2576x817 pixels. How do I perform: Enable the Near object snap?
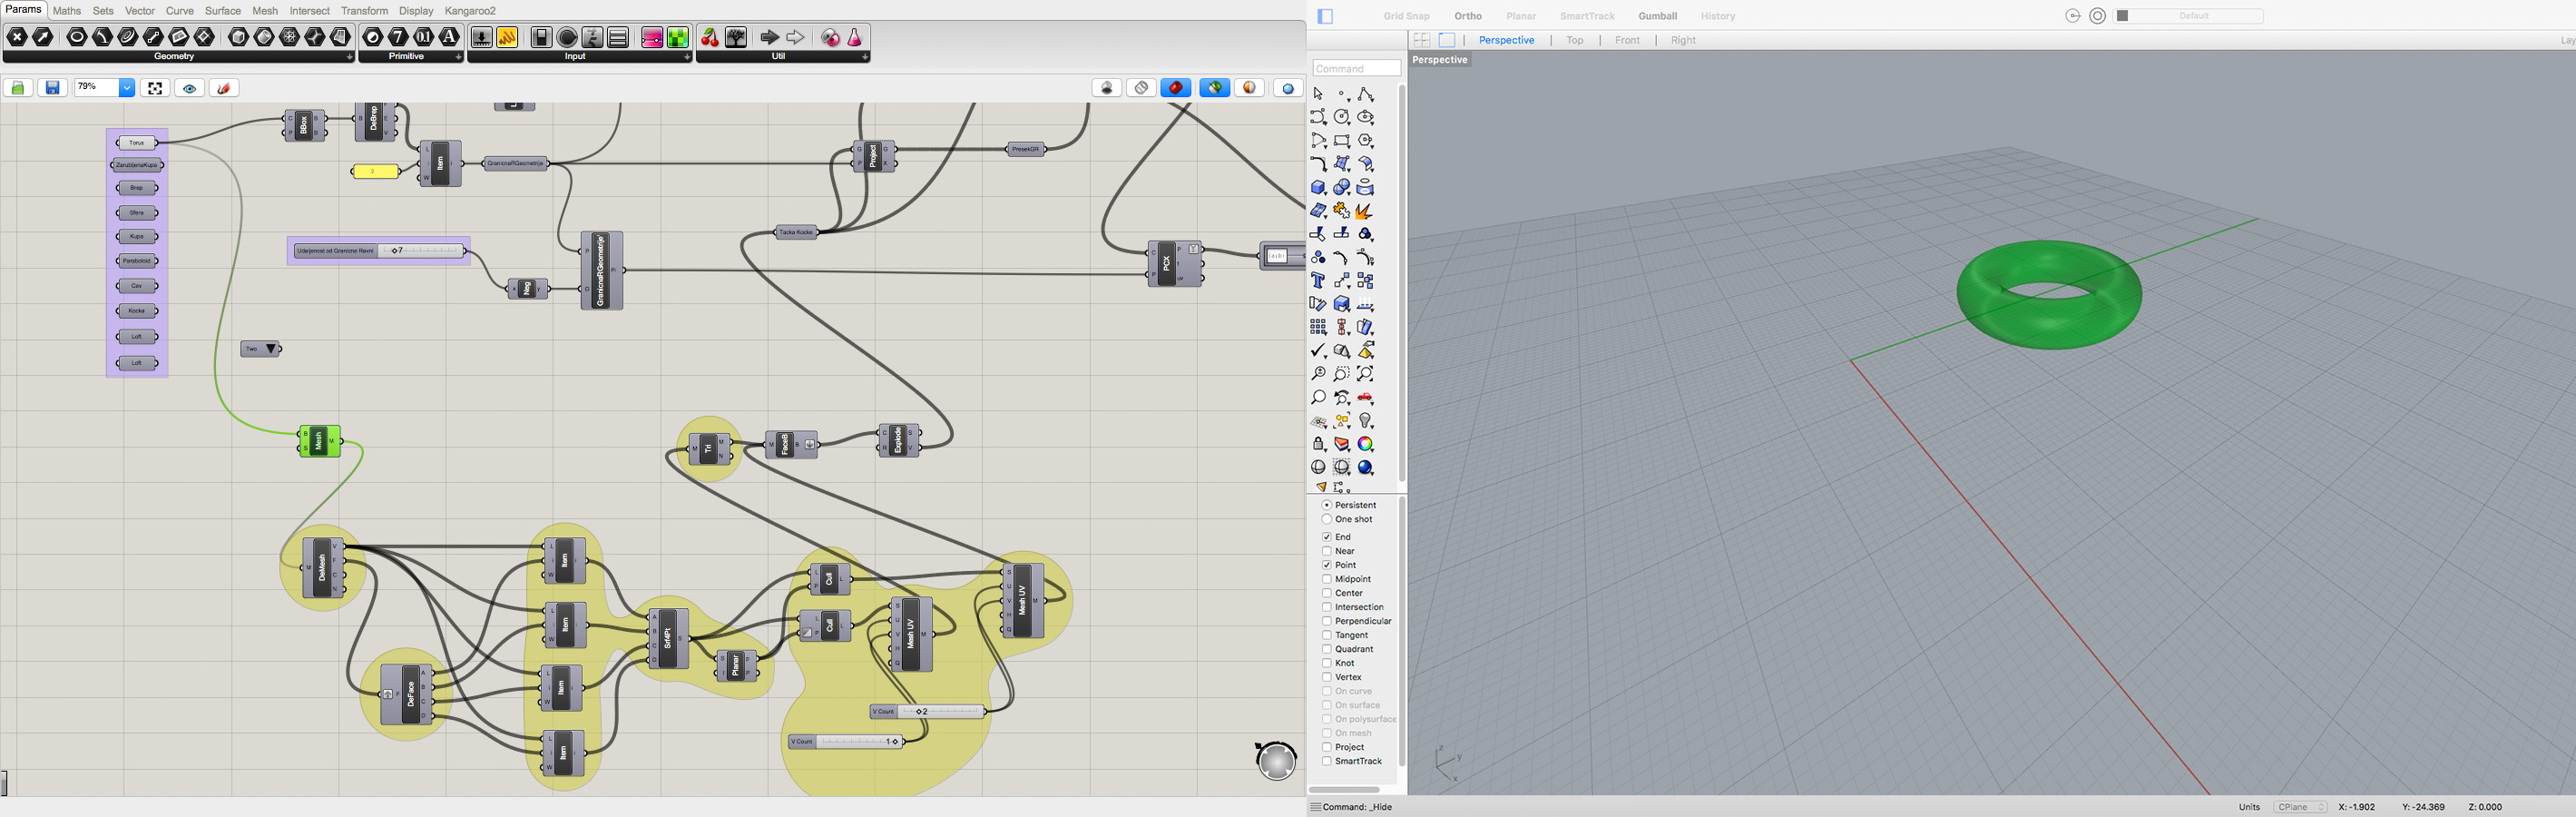(x=1327, y=551)
